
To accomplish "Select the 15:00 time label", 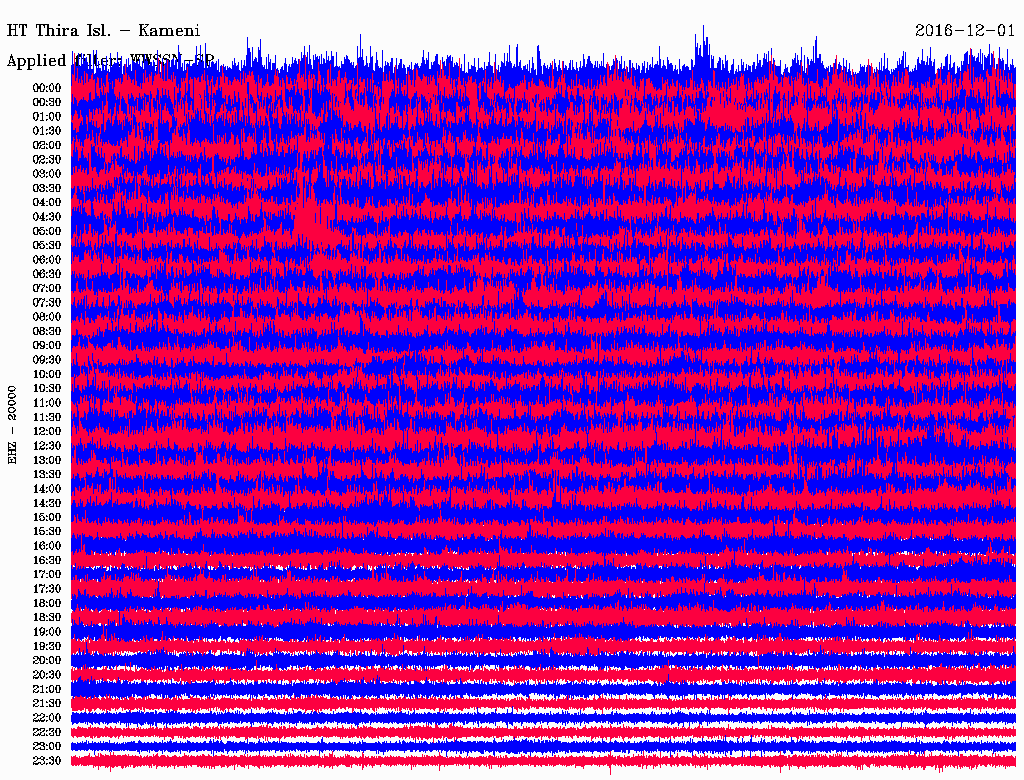I will 47,517.
